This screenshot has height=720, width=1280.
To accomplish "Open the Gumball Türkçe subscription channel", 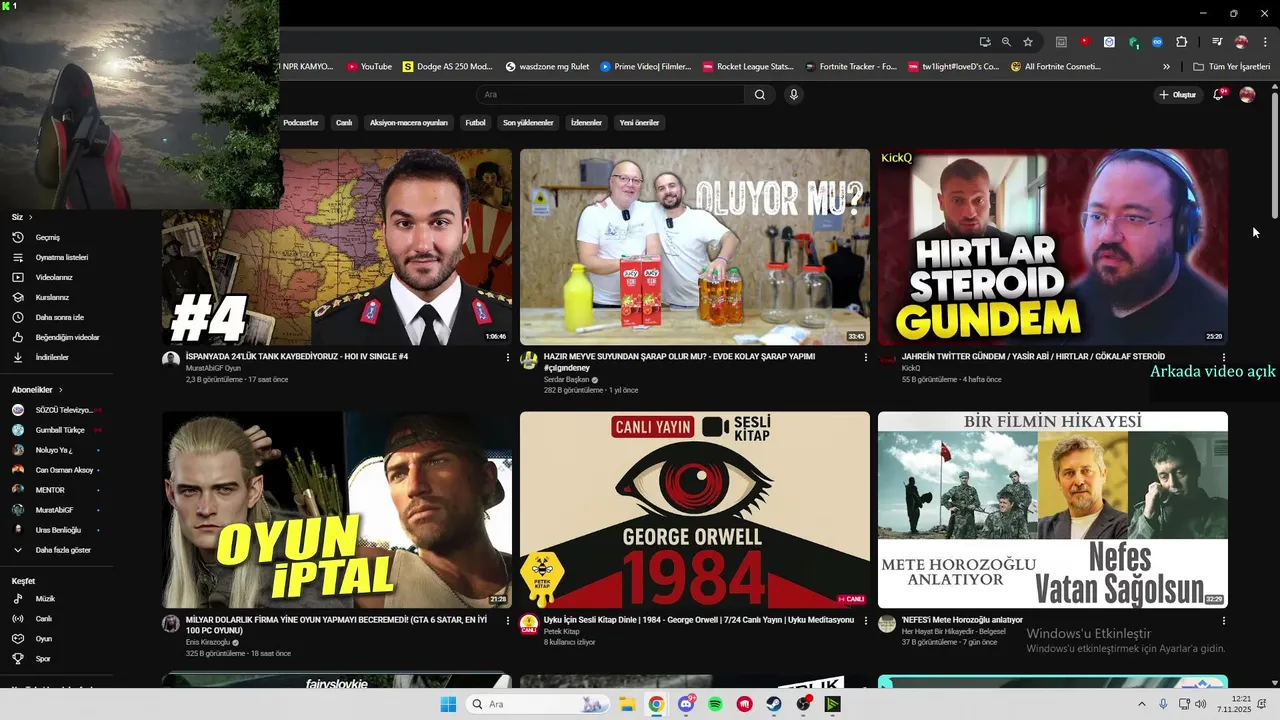I will click(x=56, y=430).
